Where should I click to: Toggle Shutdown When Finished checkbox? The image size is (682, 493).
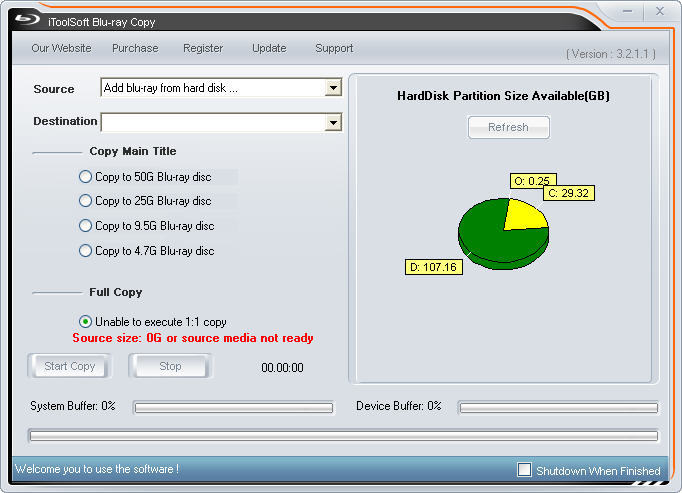click(524, 470)
